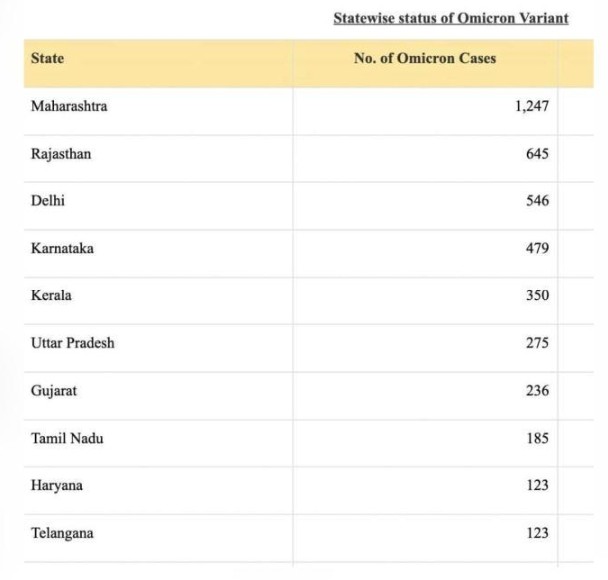The width and height of the screenshot is (608, 580).
Task: Click the Delhi state cell
Action: pos(49,201)
